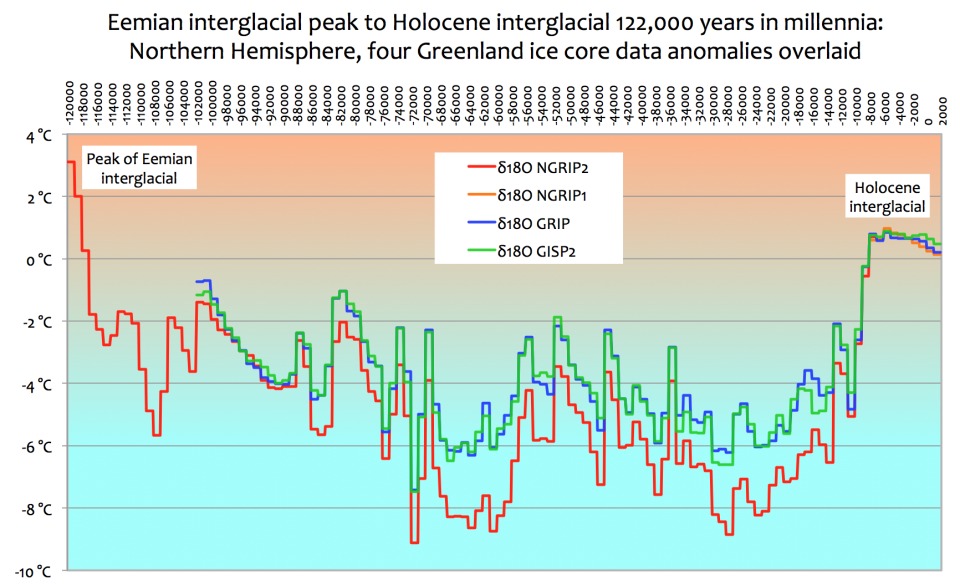Click the -120000 x-axis year label
960x585 pixels.
coord(71,104)
